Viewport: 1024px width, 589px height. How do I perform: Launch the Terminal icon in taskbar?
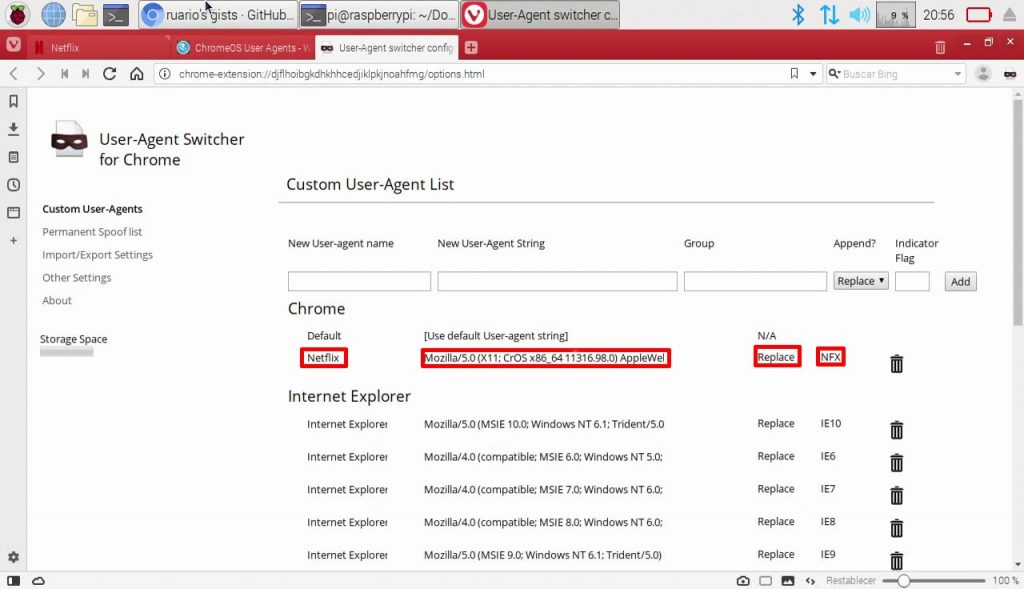[116, 14]
